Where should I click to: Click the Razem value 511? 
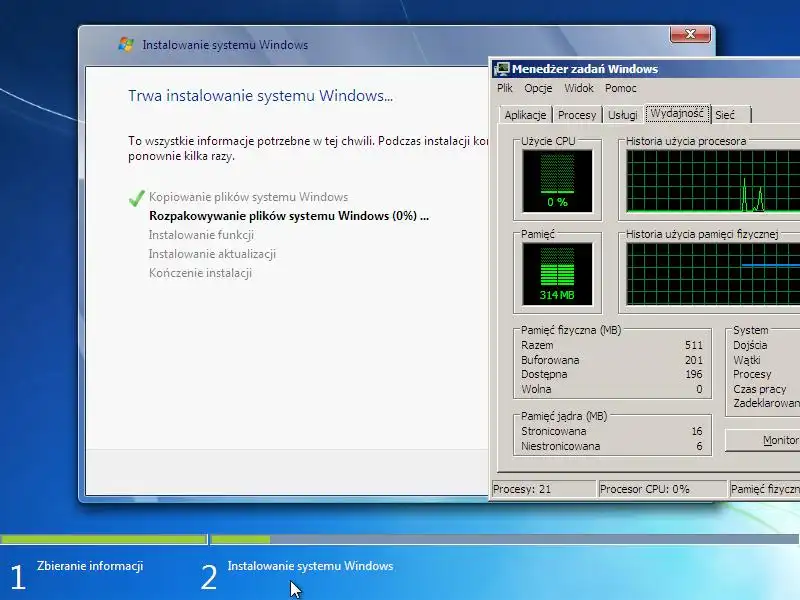[693, 345]
